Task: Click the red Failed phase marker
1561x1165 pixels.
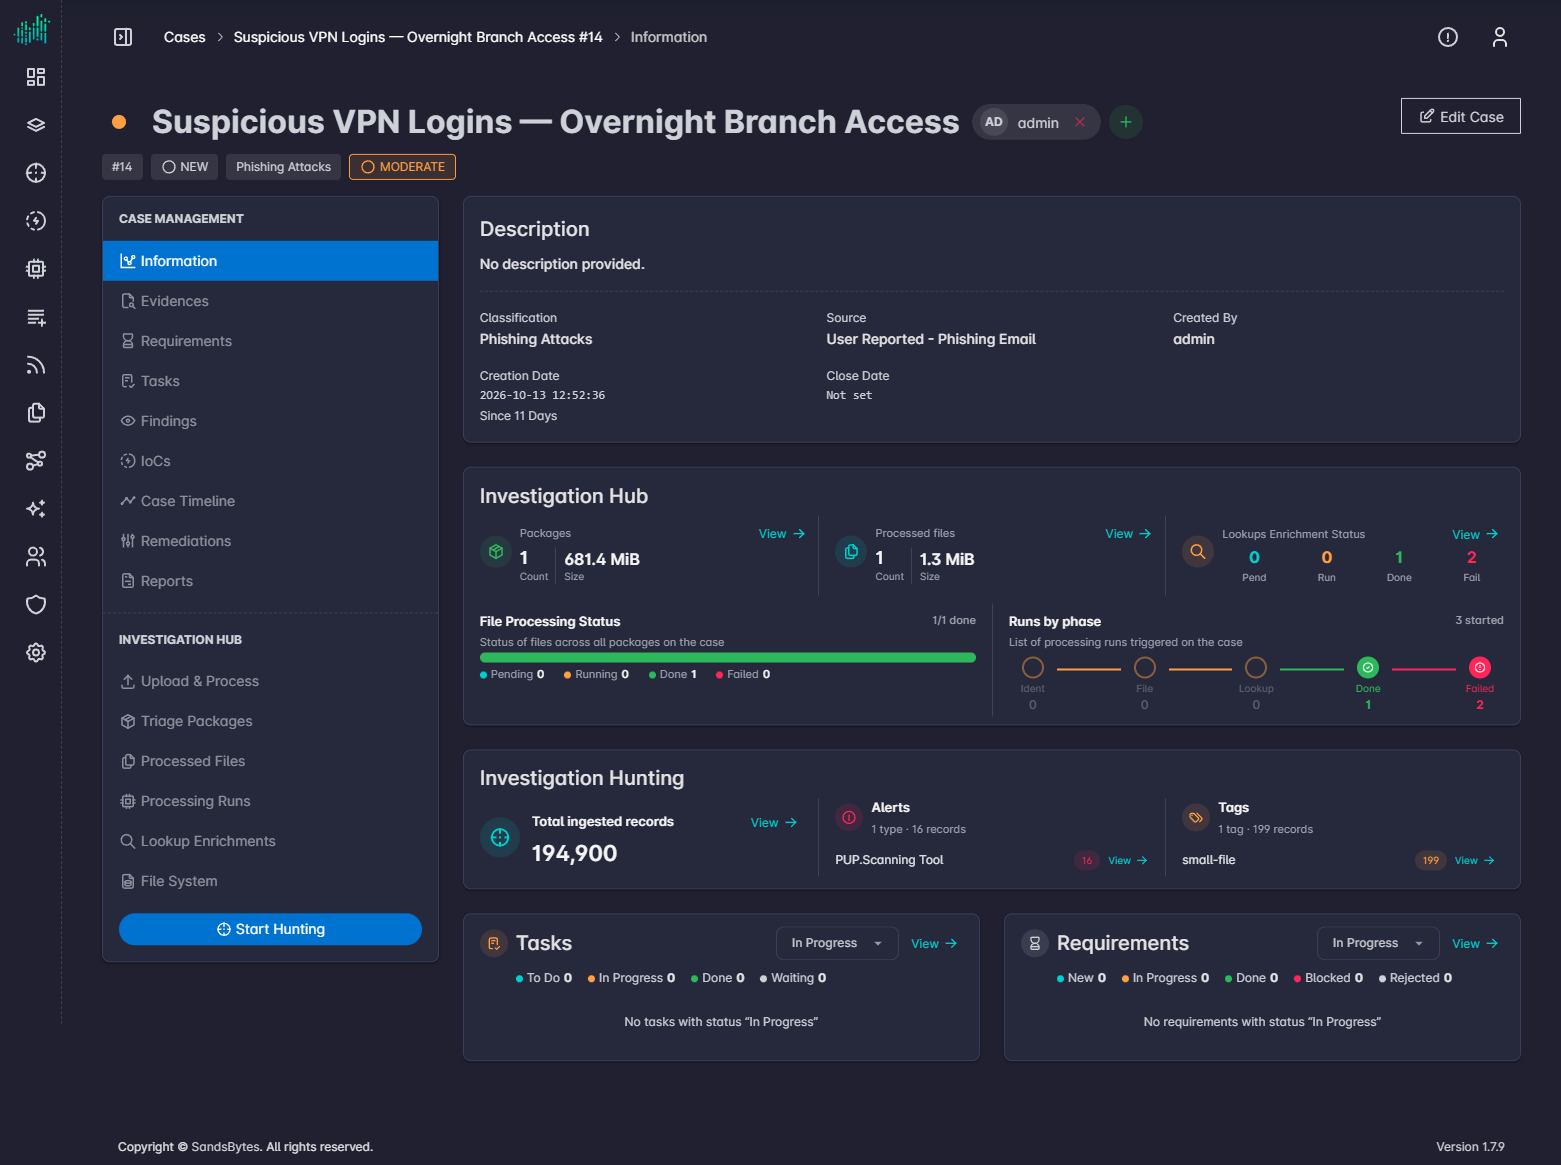Action: (x=1480, y=668)
